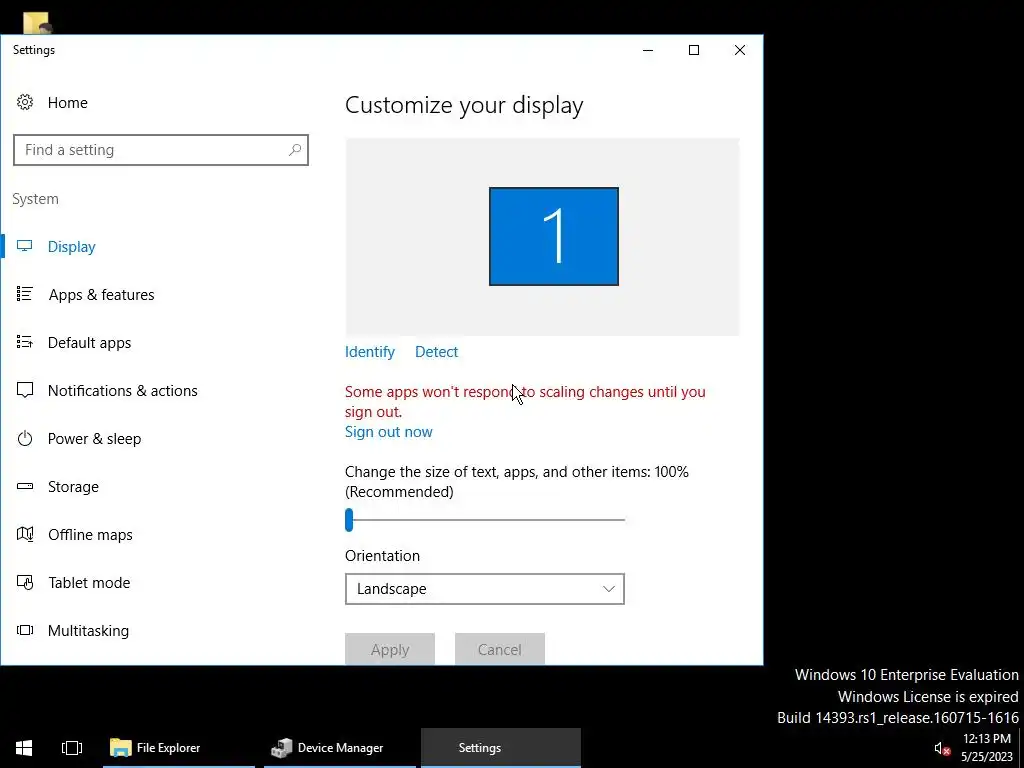Click the Tablet mode icon
Image resolution: width=1024 pixels, height=768 pixels.
tap(25, 583)
